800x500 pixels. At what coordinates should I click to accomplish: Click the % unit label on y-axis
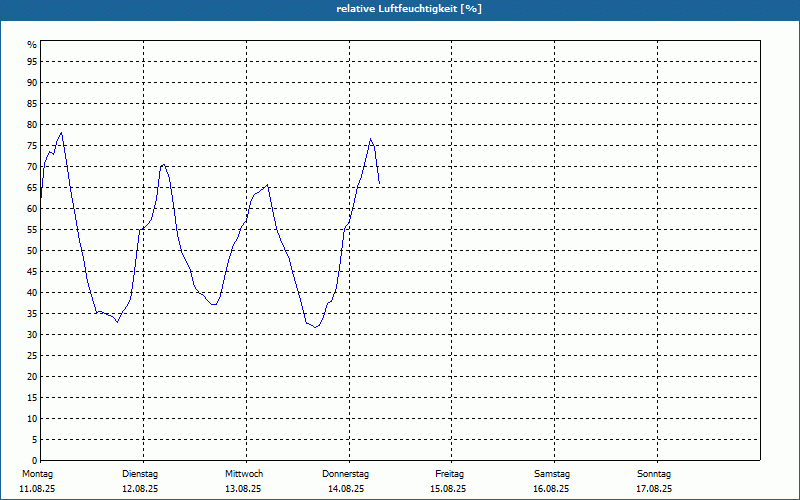32,45
